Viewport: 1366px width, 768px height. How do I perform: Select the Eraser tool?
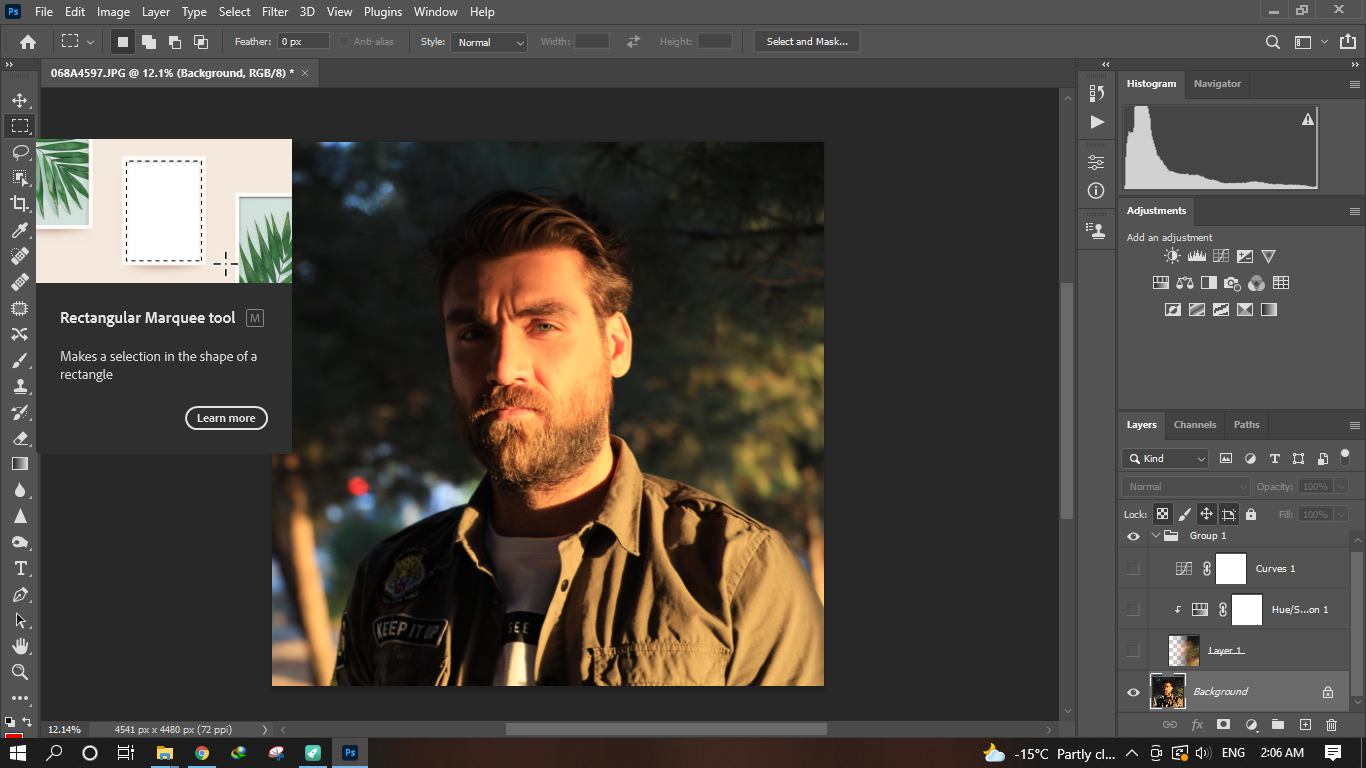tap(19, 438)
